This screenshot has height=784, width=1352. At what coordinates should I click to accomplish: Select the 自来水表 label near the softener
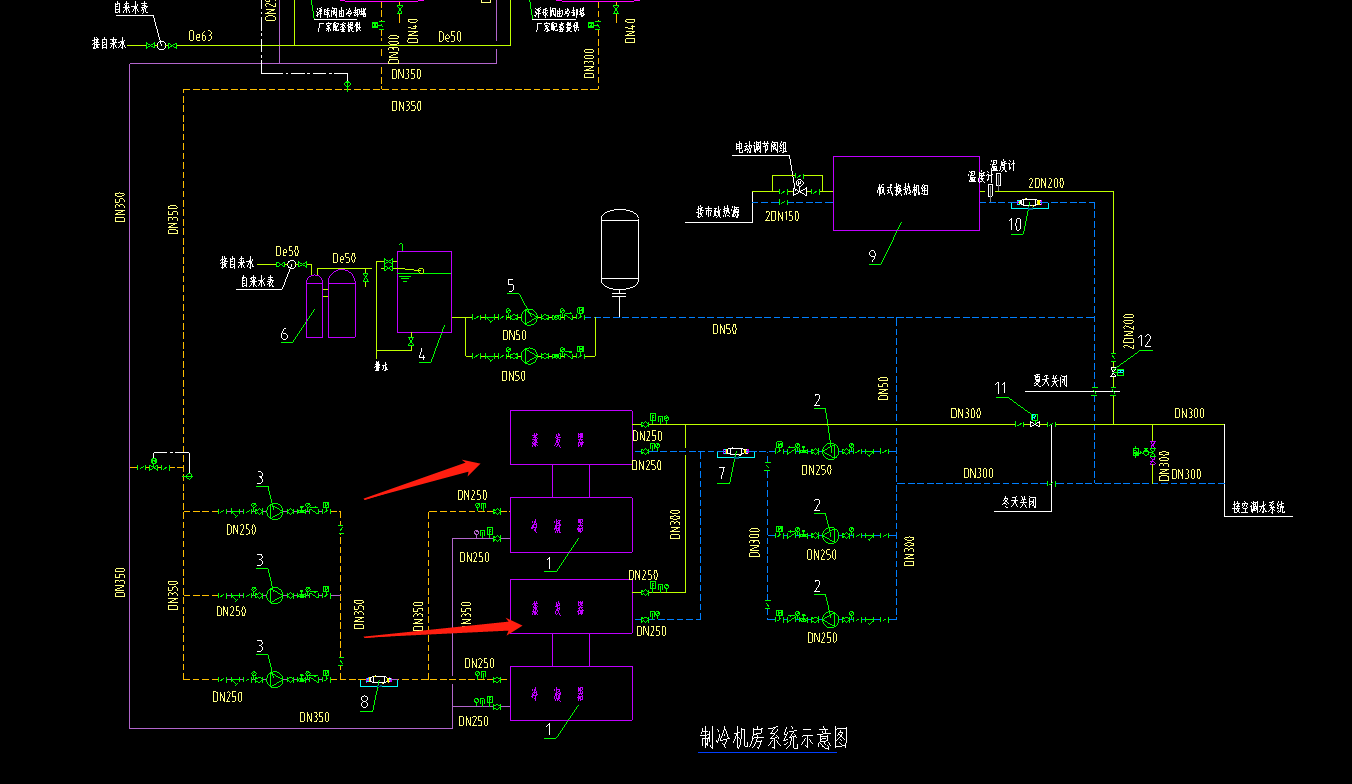(257, 283)
